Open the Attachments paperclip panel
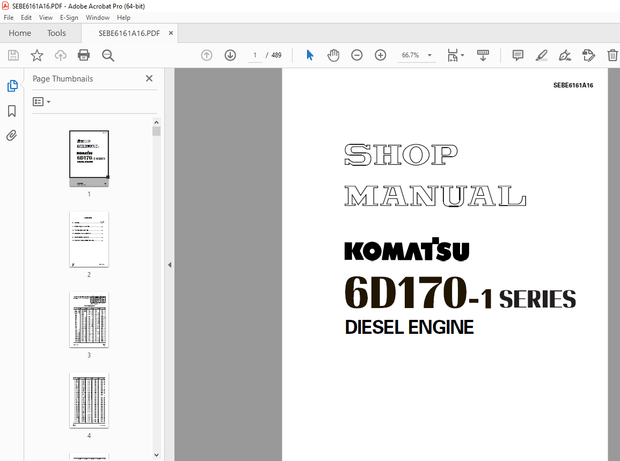Viewport: 620px width, 461px height. coord(12,136)
